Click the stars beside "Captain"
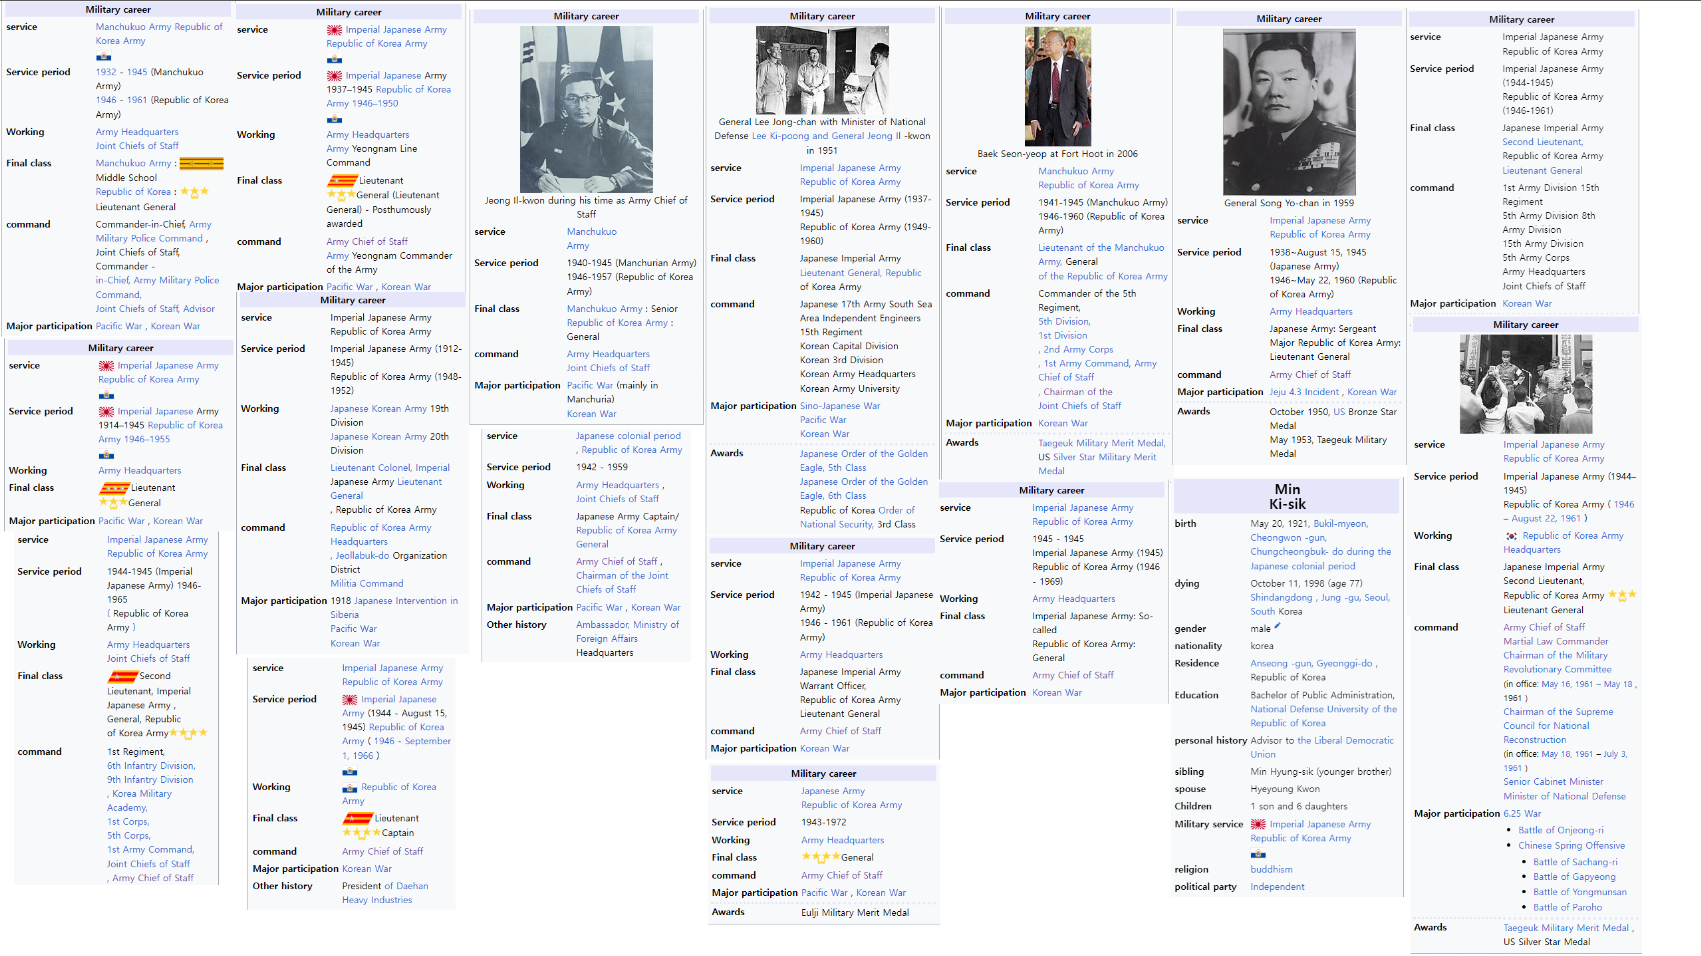The image size is (1701, 956). pyautogui.click(x=362, y=833)
